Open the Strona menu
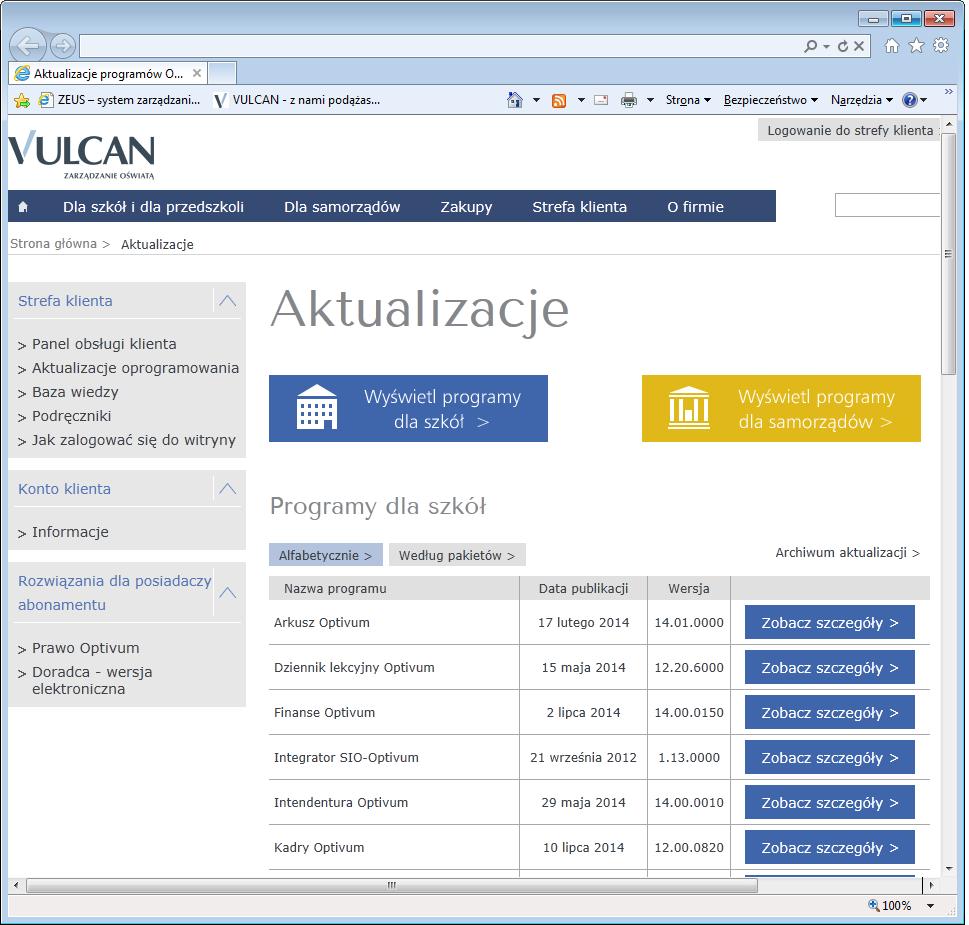This screenshot has width=969, height=925. (688, 100)
